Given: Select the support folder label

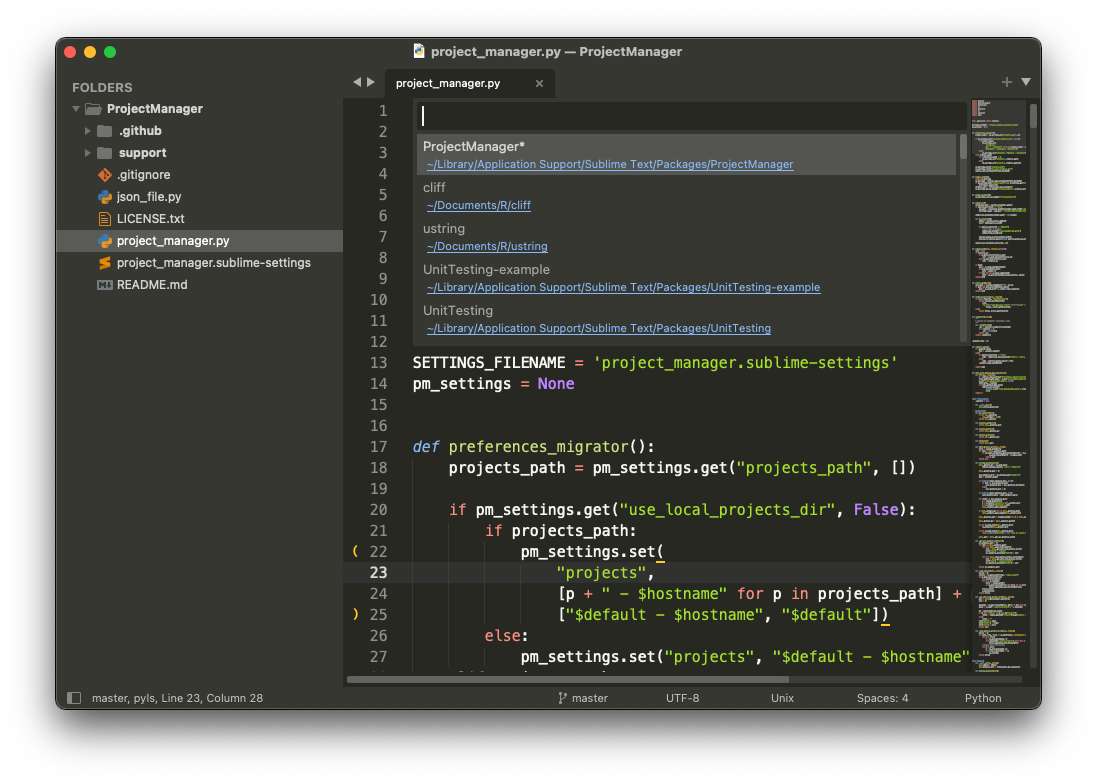Looking at the screenshot, I should pos(142,153).
